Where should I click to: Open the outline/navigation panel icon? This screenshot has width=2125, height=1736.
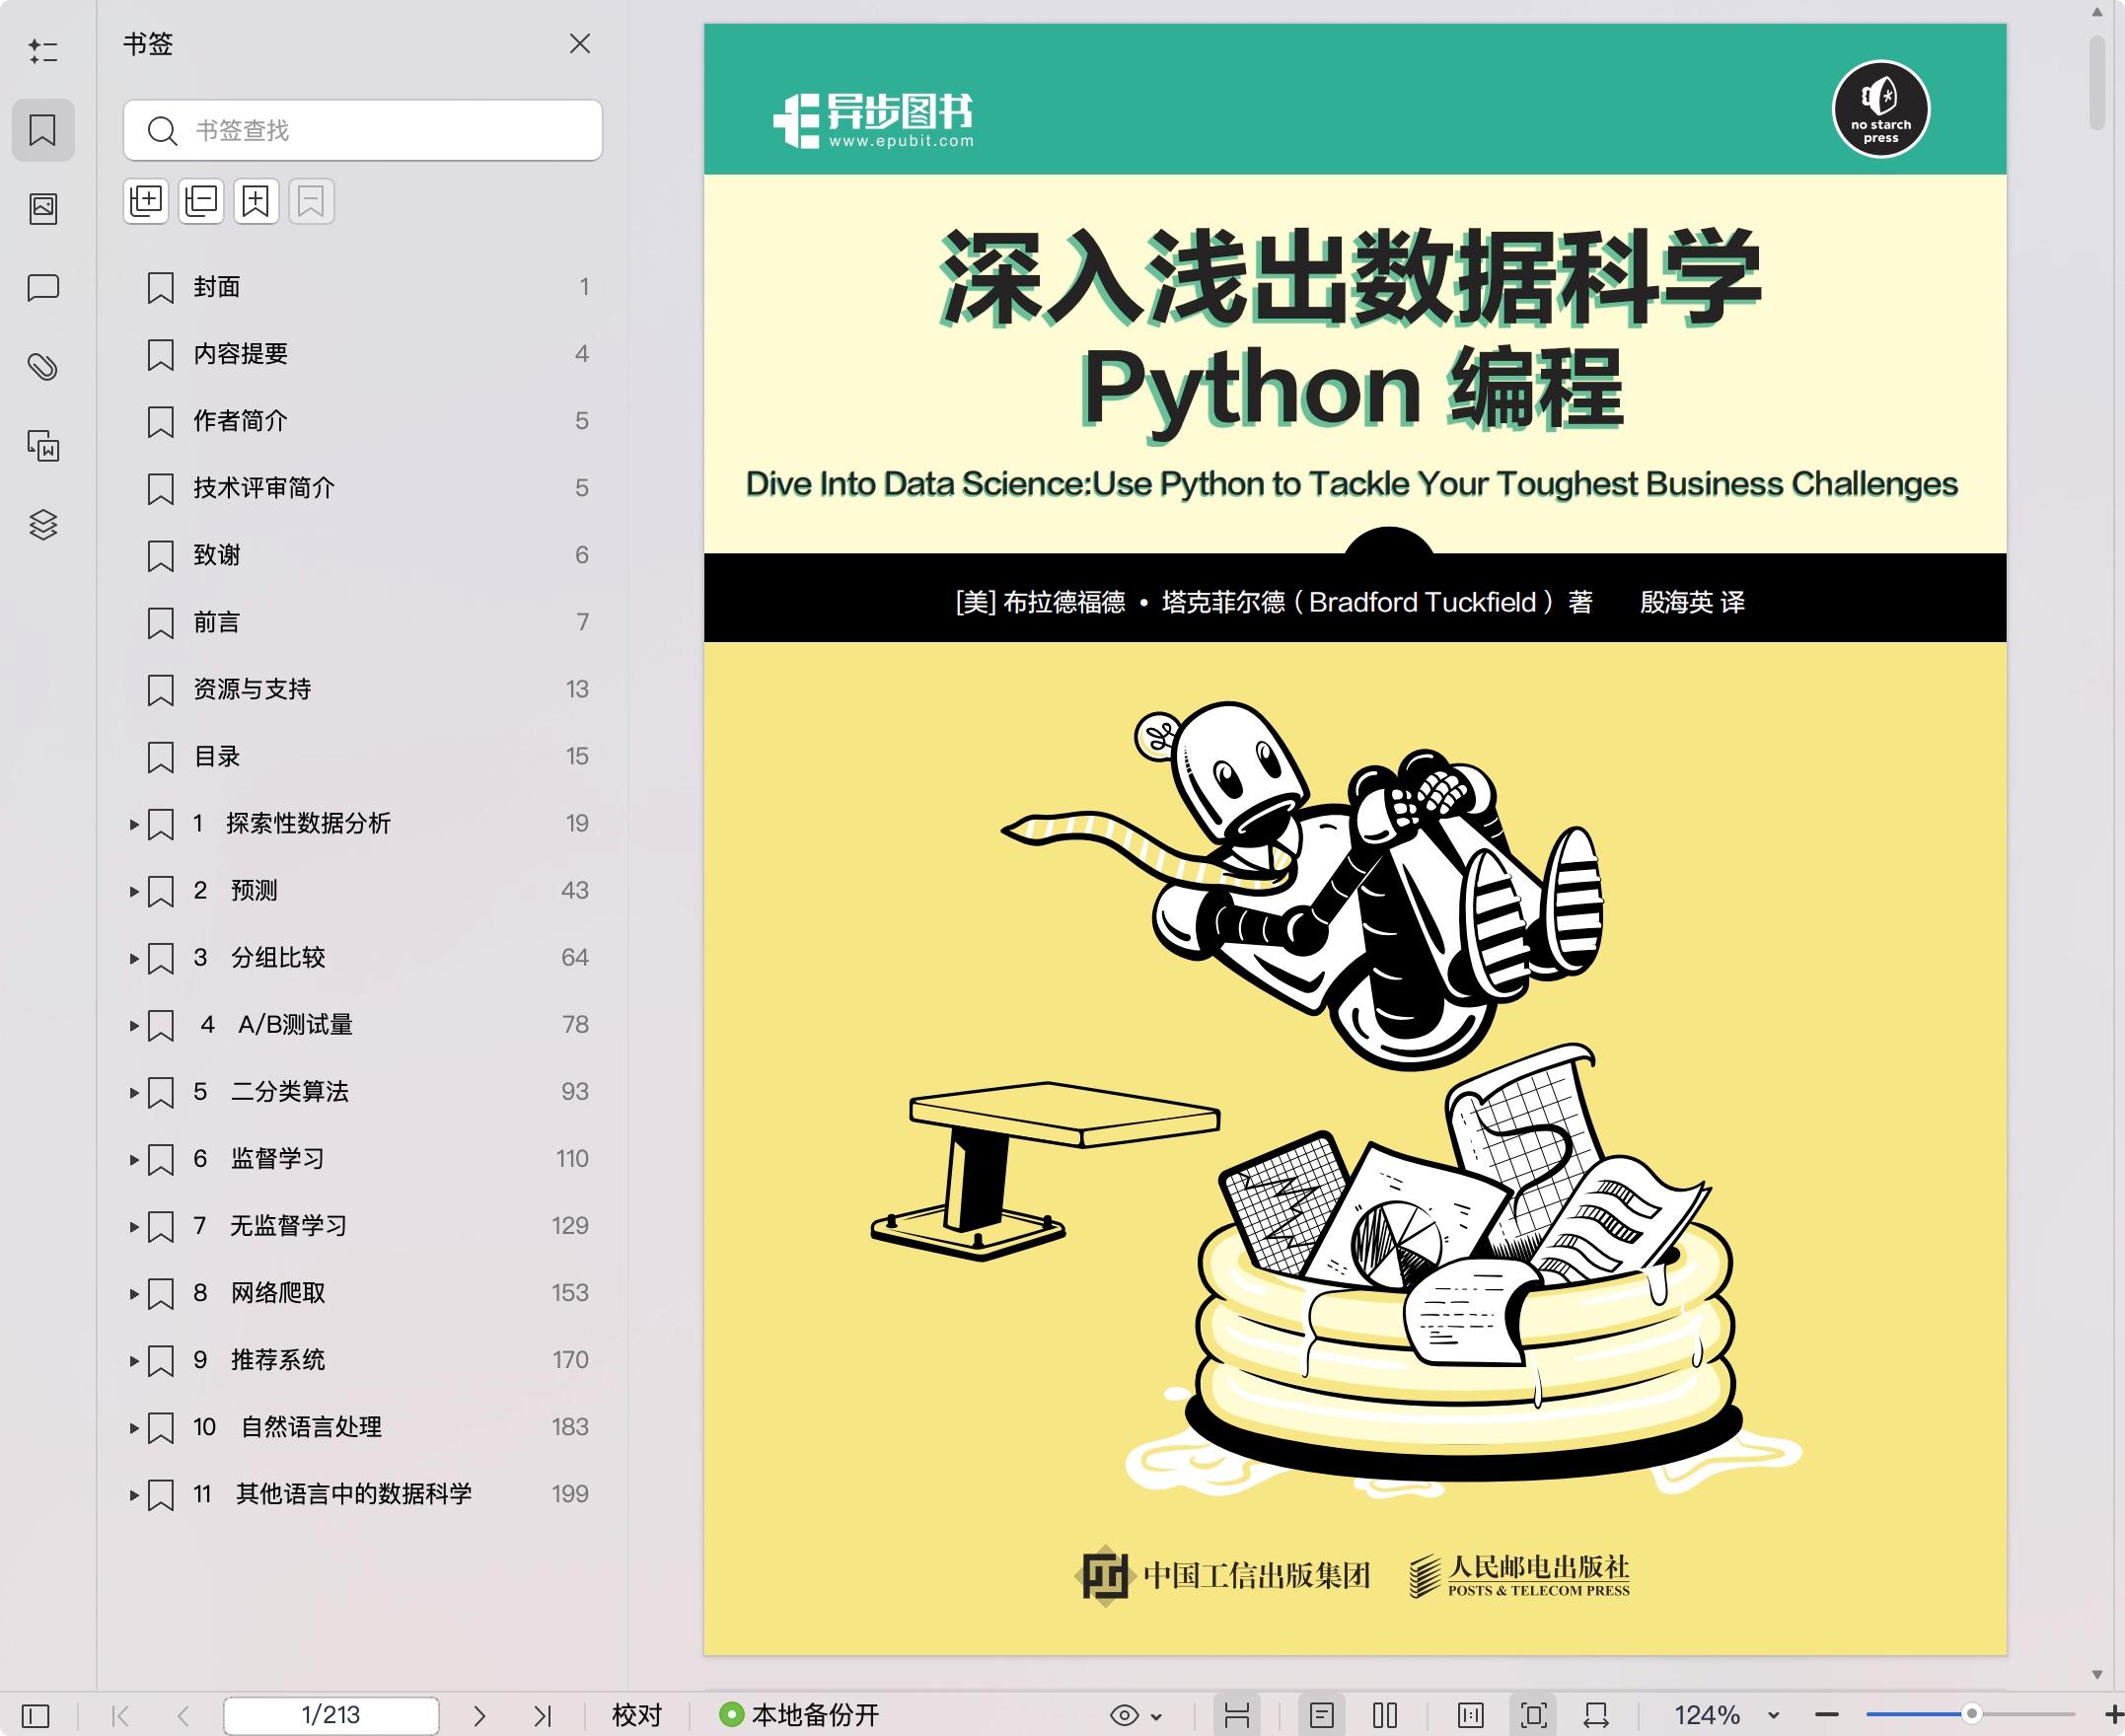tap(43, 51)
